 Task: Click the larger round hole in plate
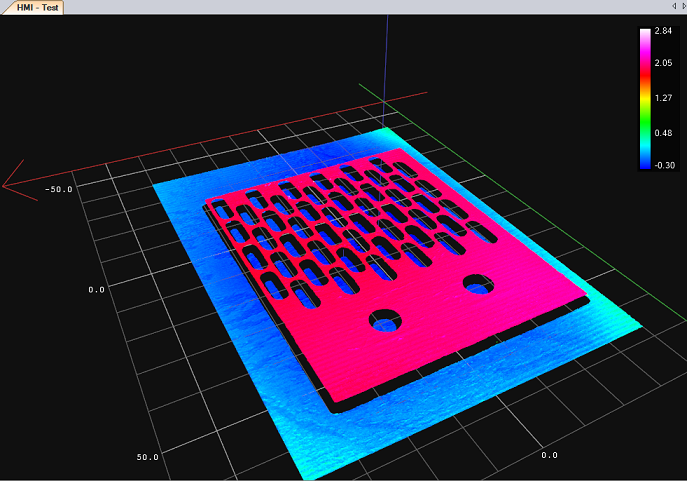(x=386, y=320)
